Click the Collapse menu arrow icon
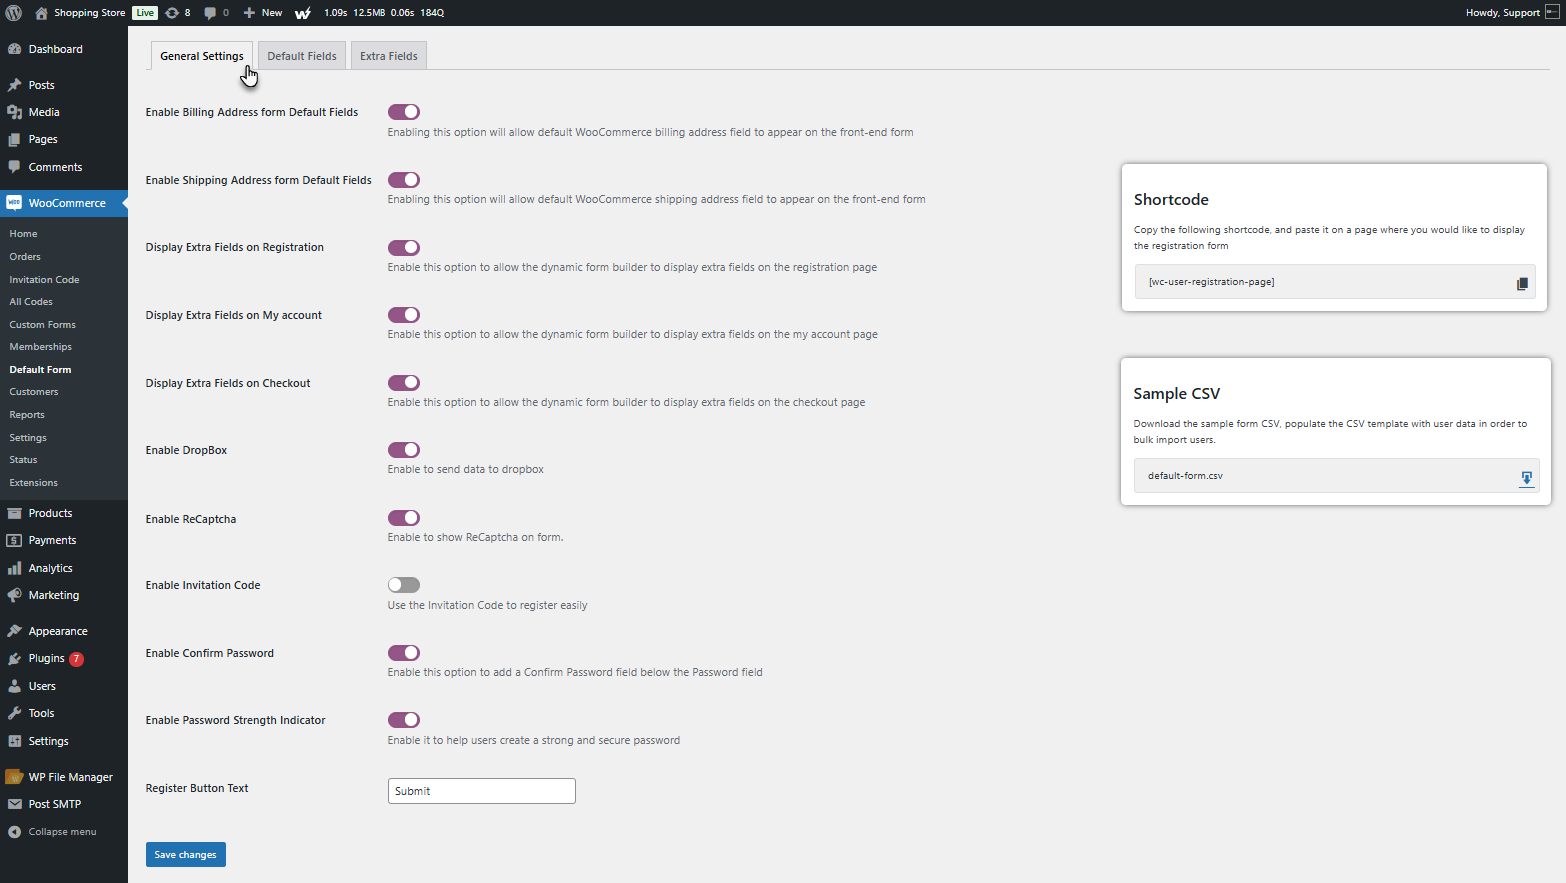Viewport: 1566px width, 883px height. [15, 832]
